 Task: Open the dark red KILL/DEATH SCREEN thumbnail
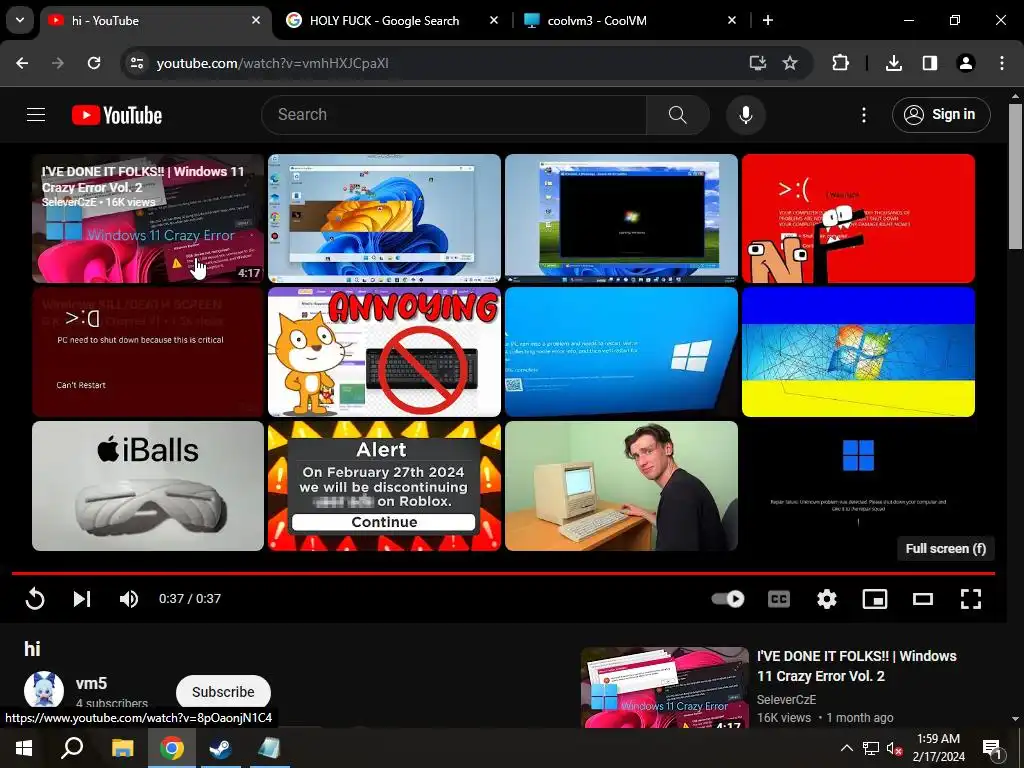148,352
